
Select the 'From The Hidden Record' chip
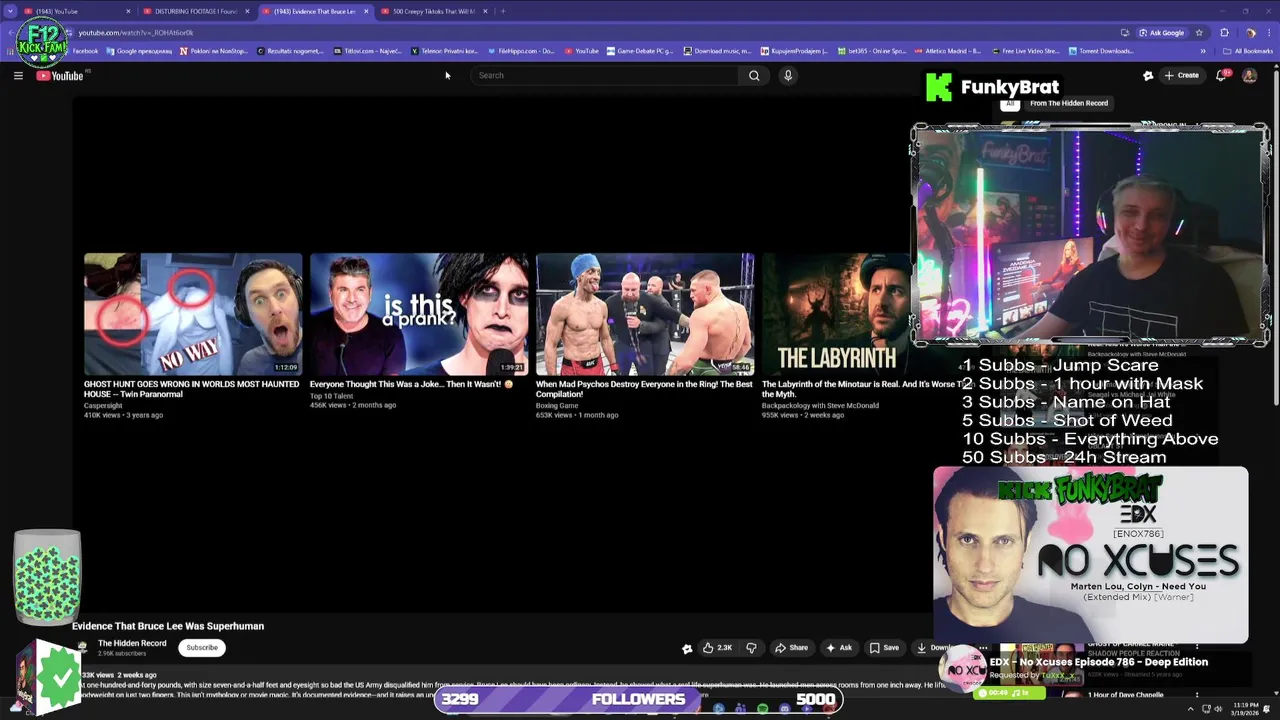[1068, 103]
